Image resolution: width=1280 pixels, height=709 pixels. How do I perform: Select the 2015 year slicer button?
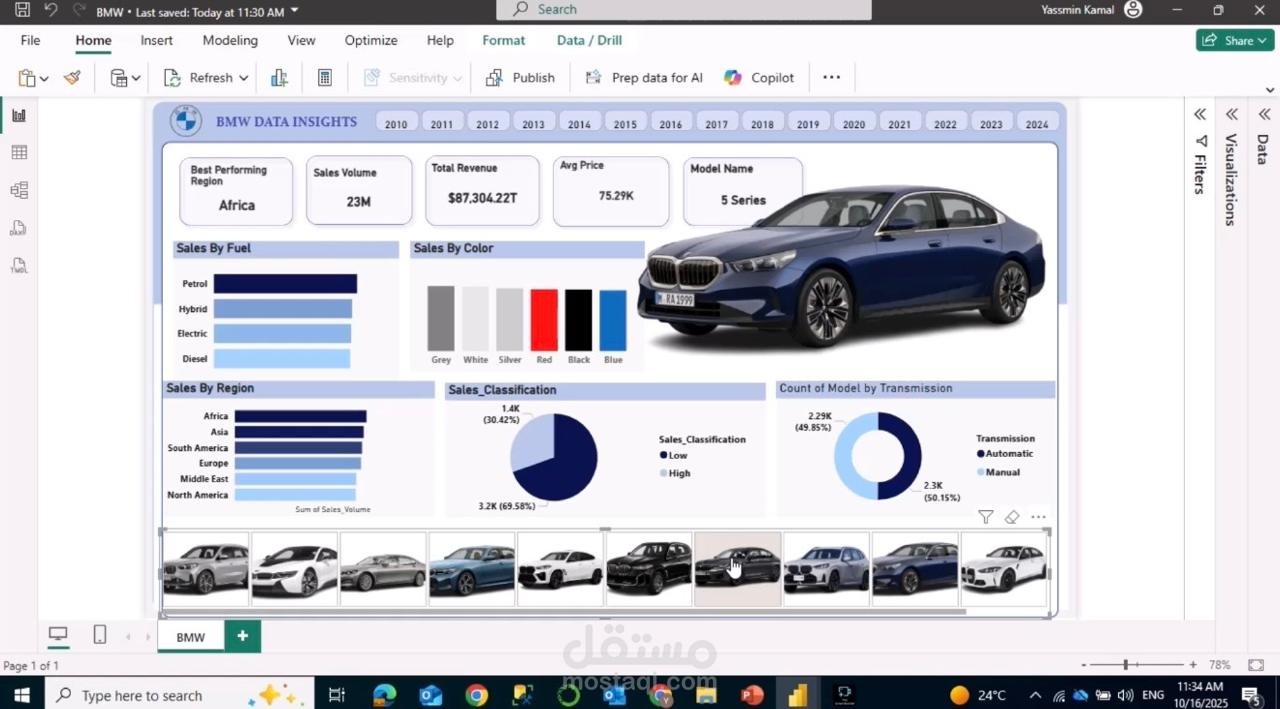pyautogui.click(x=624, y=122)
